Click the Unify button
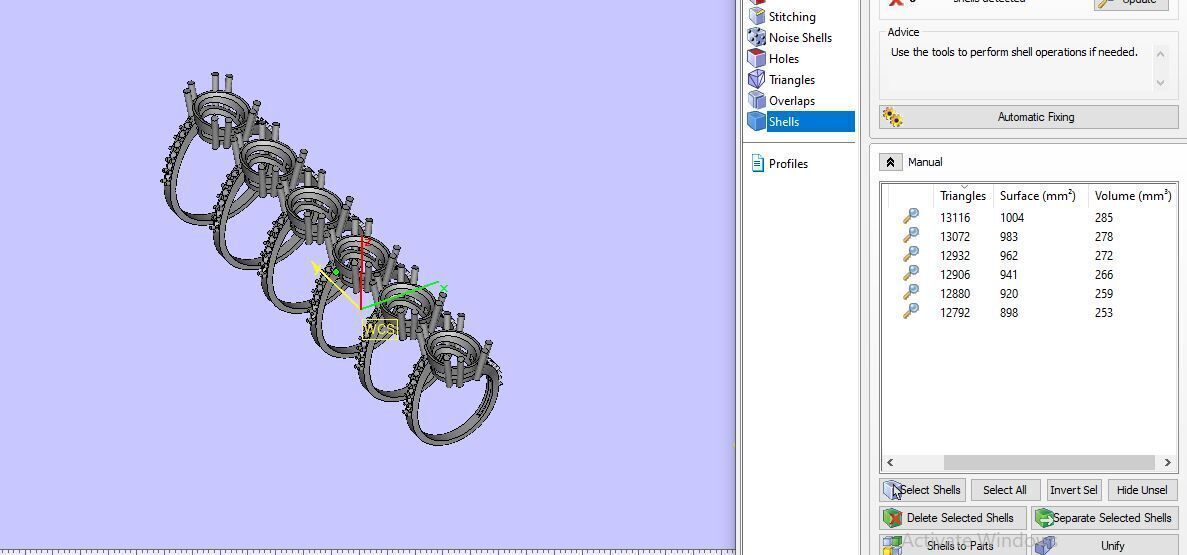The height and width of the screenshot is (555, 1187). pyautogui.click(x=1104, y=545)
